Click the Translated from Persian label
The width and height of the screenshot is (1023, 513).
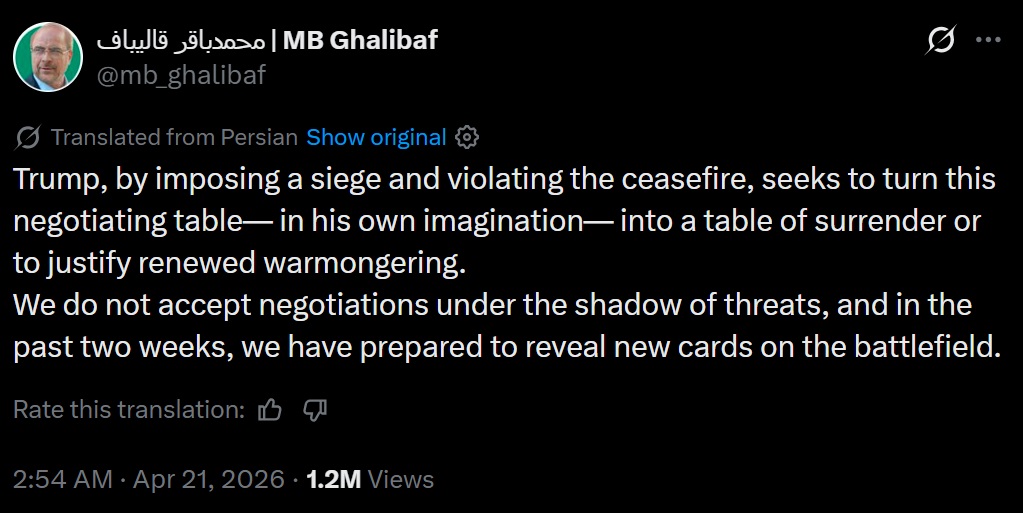pyautogui.click(x=174, y=137)
